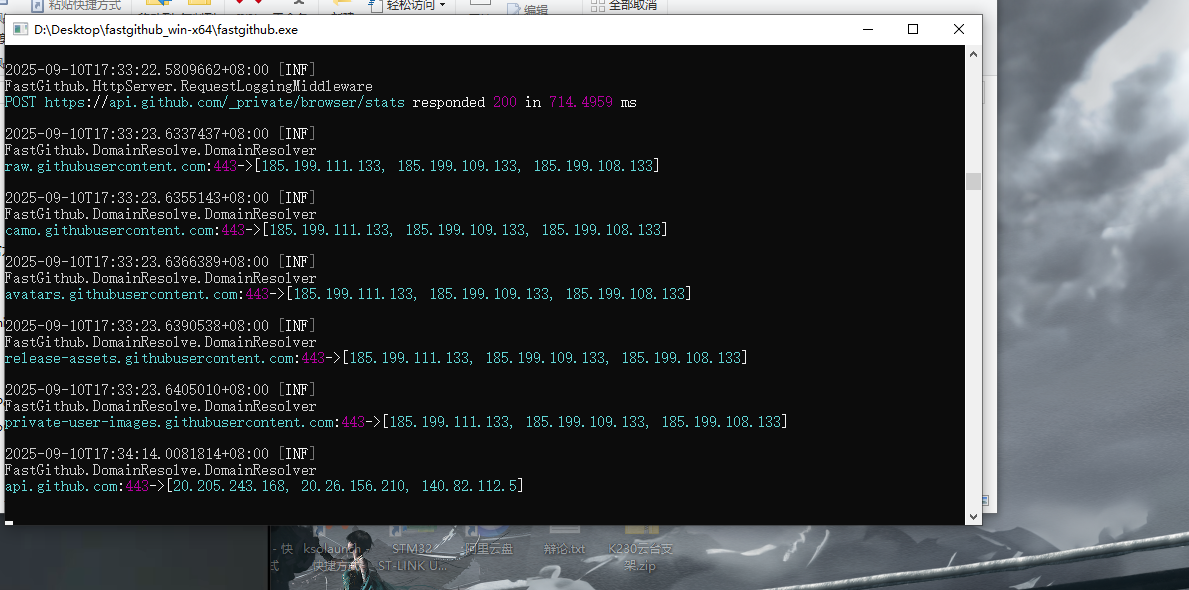Click the 200 response status code
The image size is (1189, 590).
tap(505, 102)
